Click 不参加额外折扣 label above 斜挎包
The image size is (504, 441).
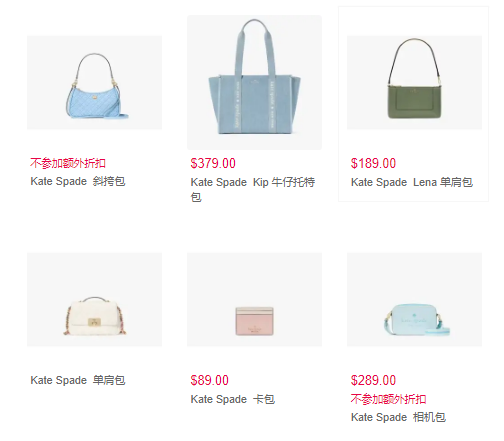pyautogui.click(x=68, y=163)
